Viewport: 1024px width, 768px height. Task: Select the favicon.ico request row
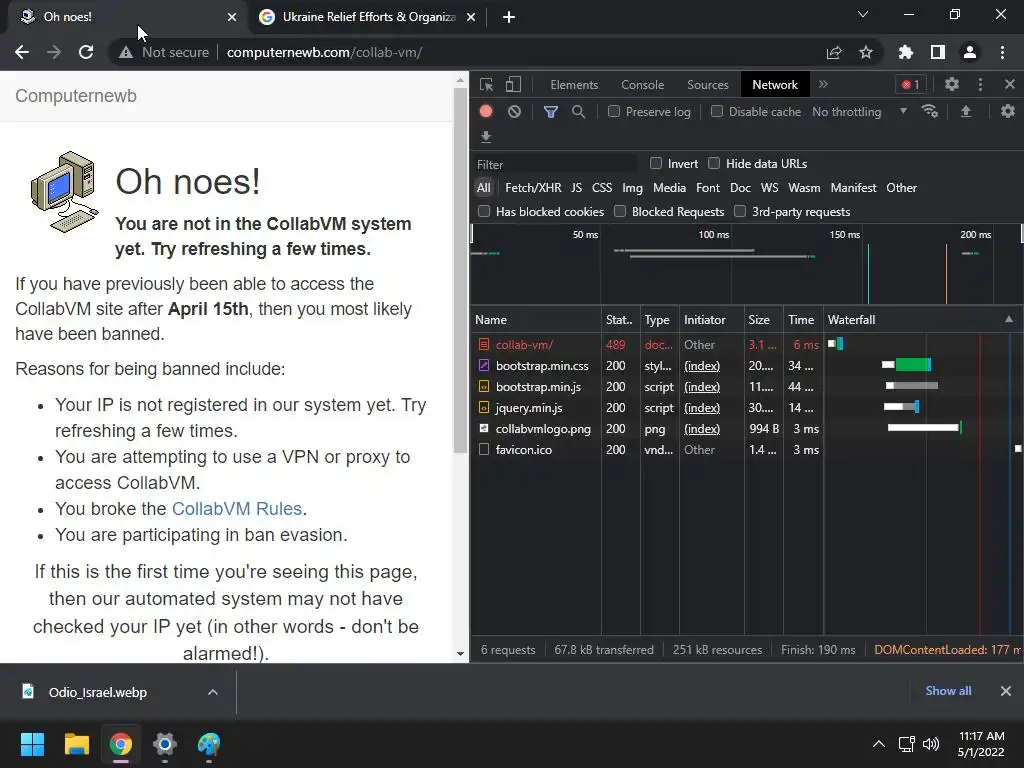click(x=647, y=449)
